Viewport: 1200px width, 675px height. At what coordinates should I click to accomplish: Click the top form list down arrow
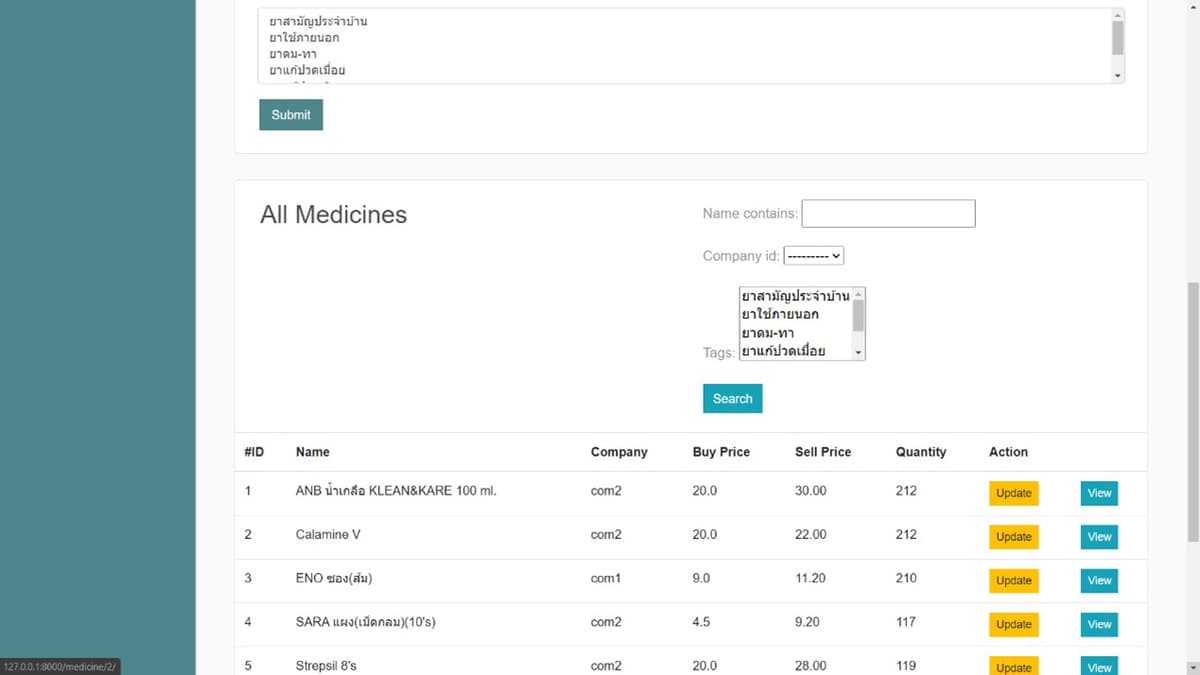(x=1118, y=76)
